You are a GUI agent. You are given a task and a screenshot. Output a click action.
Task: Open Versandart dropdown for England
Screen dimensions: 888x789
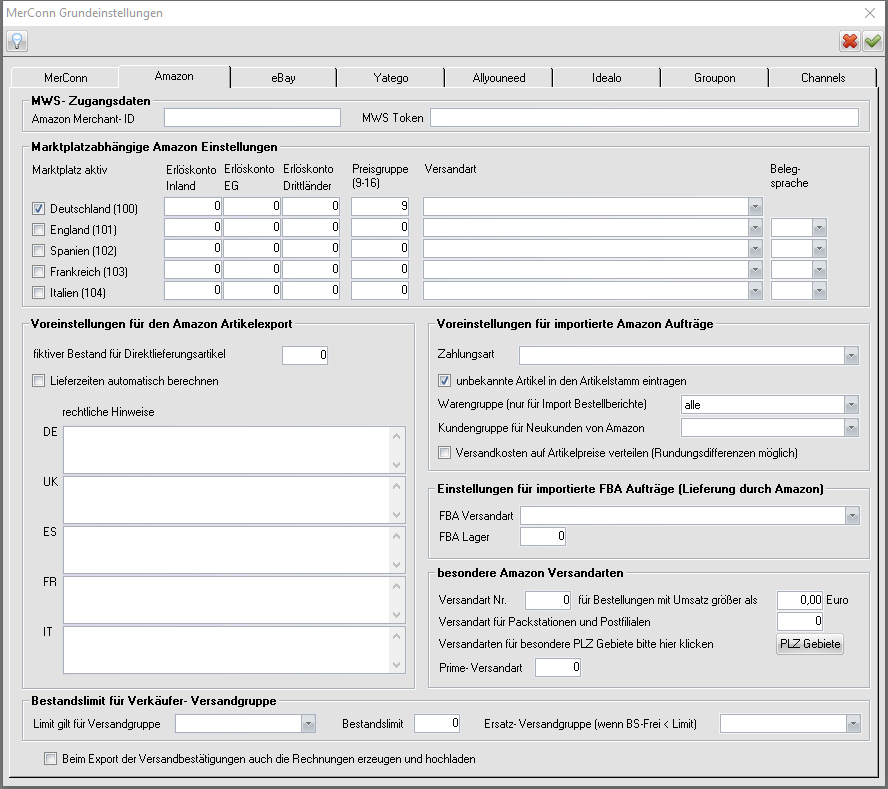[755, 228]
